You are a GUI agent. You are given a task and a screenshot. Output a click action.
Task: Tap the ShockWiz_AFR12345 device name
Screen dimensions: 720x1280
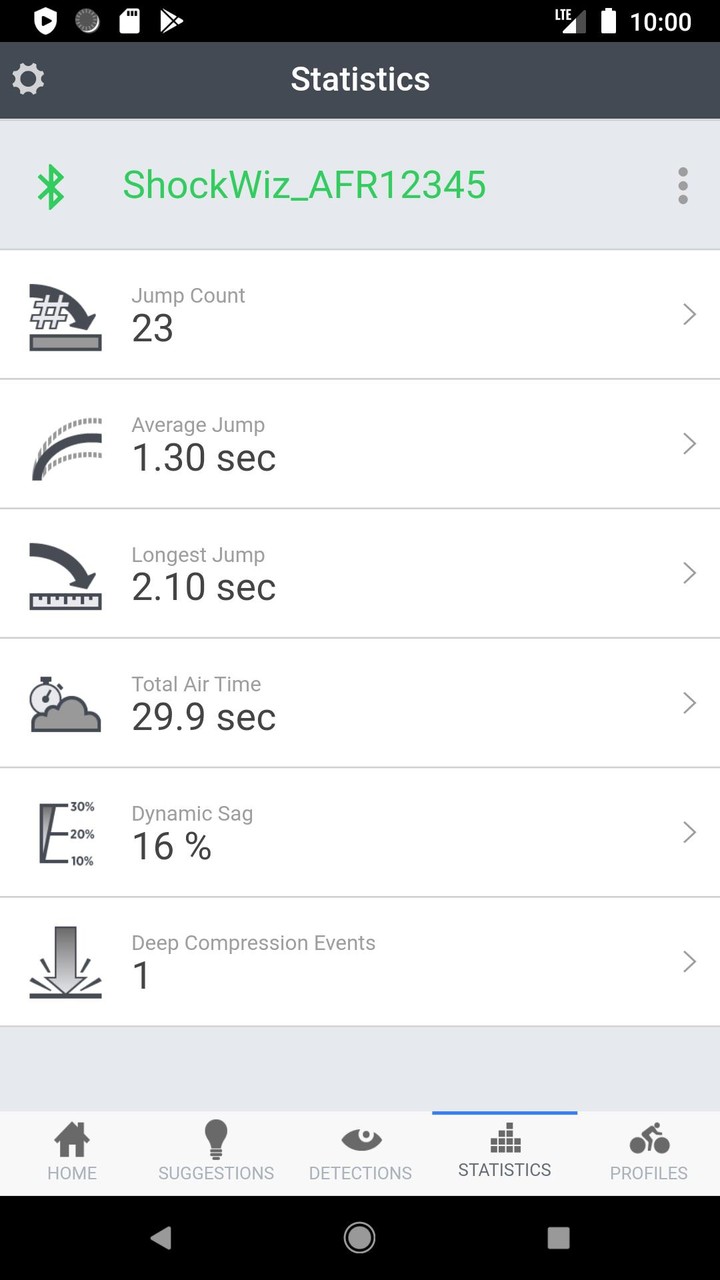pos(304,185)
